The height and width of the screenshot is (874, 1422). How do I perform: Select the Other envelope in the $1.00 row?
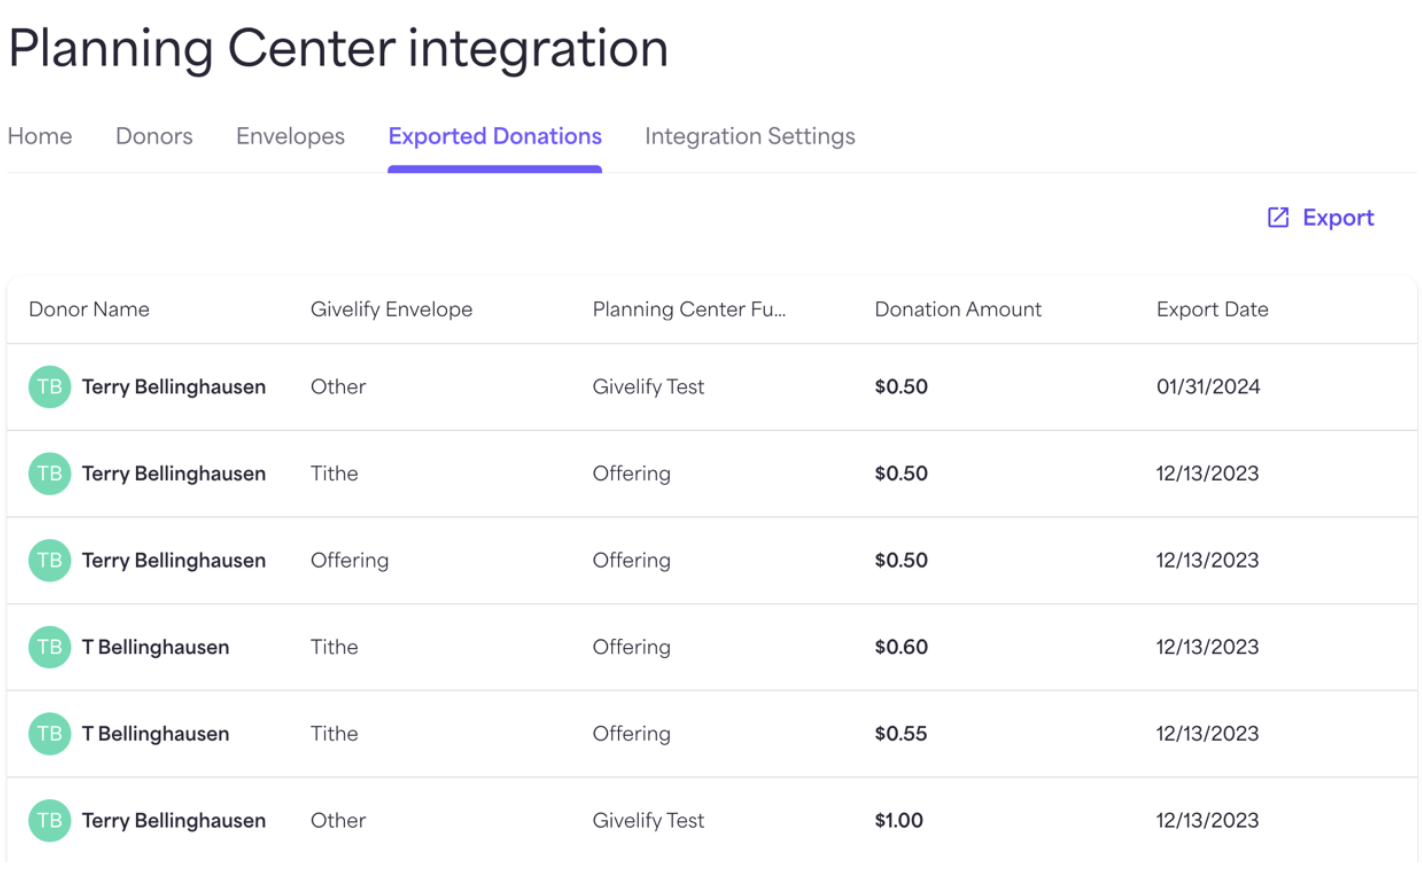coord(338,820)
